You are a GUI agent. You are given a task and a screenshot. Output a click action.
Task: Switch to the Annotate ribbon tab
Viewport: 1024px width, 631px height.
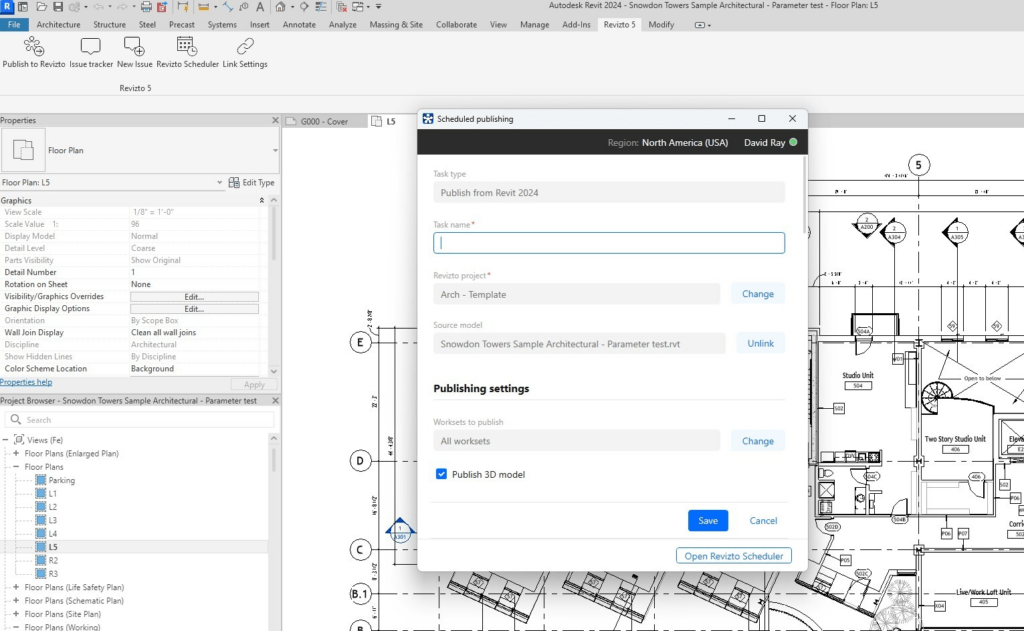(x=299, y=25)
